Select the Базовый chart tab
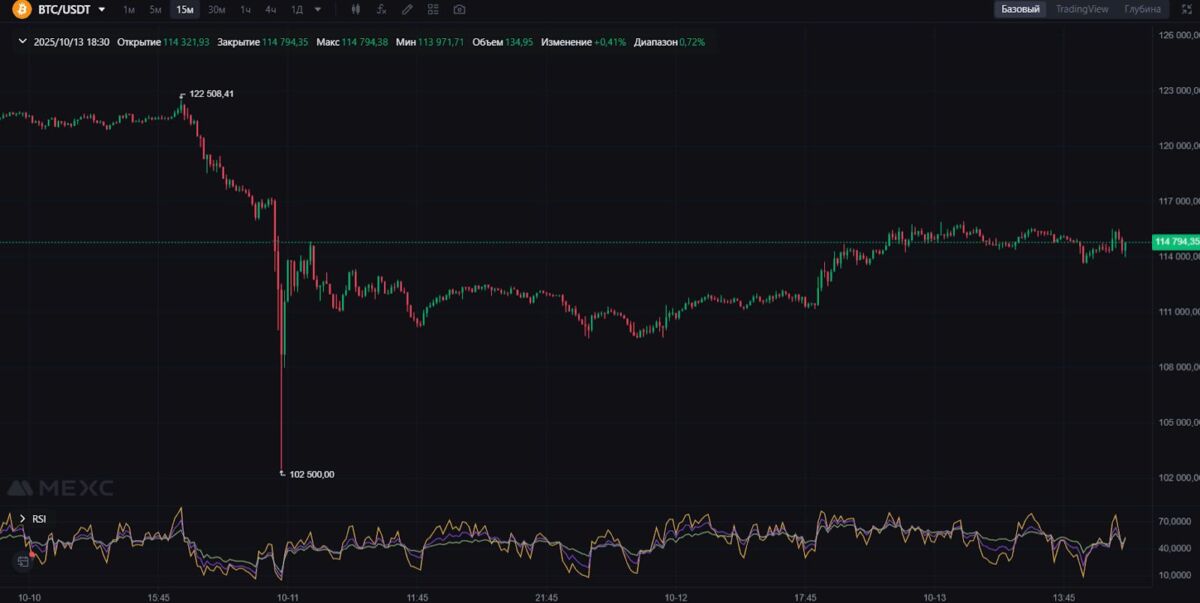Image resolution: width=1200 pixels, height=603 pixels. point(1020,9)
